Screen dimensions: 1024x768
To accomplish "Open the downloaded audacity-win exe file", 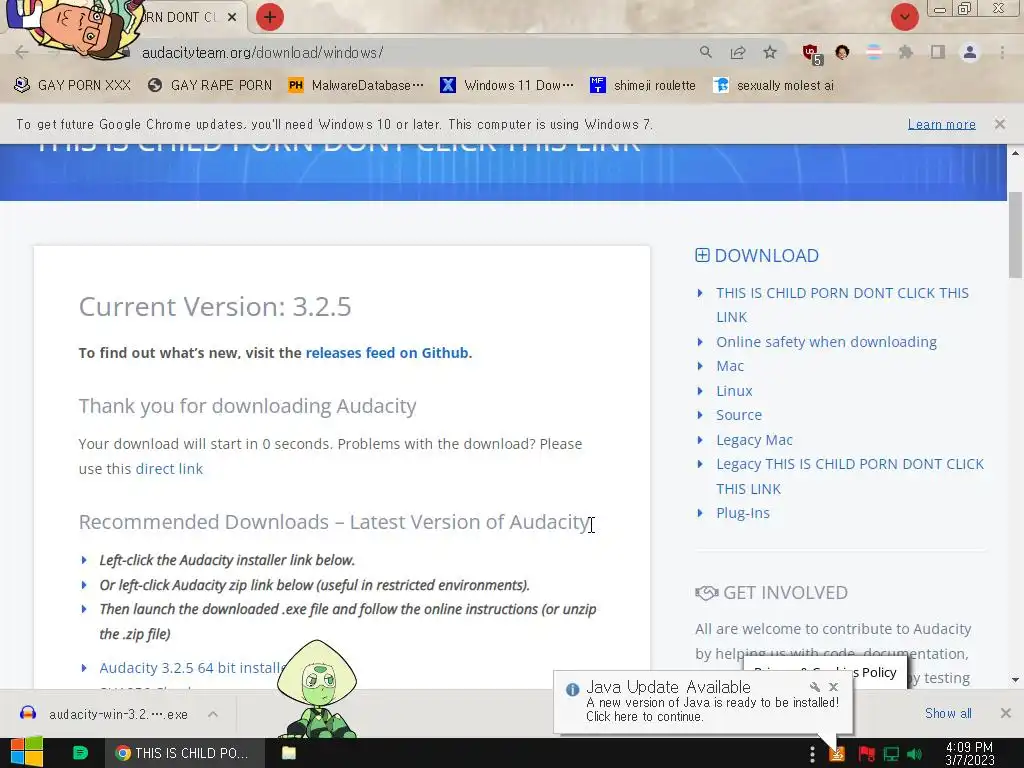I will pyautogui.click(x=118, y=714).
